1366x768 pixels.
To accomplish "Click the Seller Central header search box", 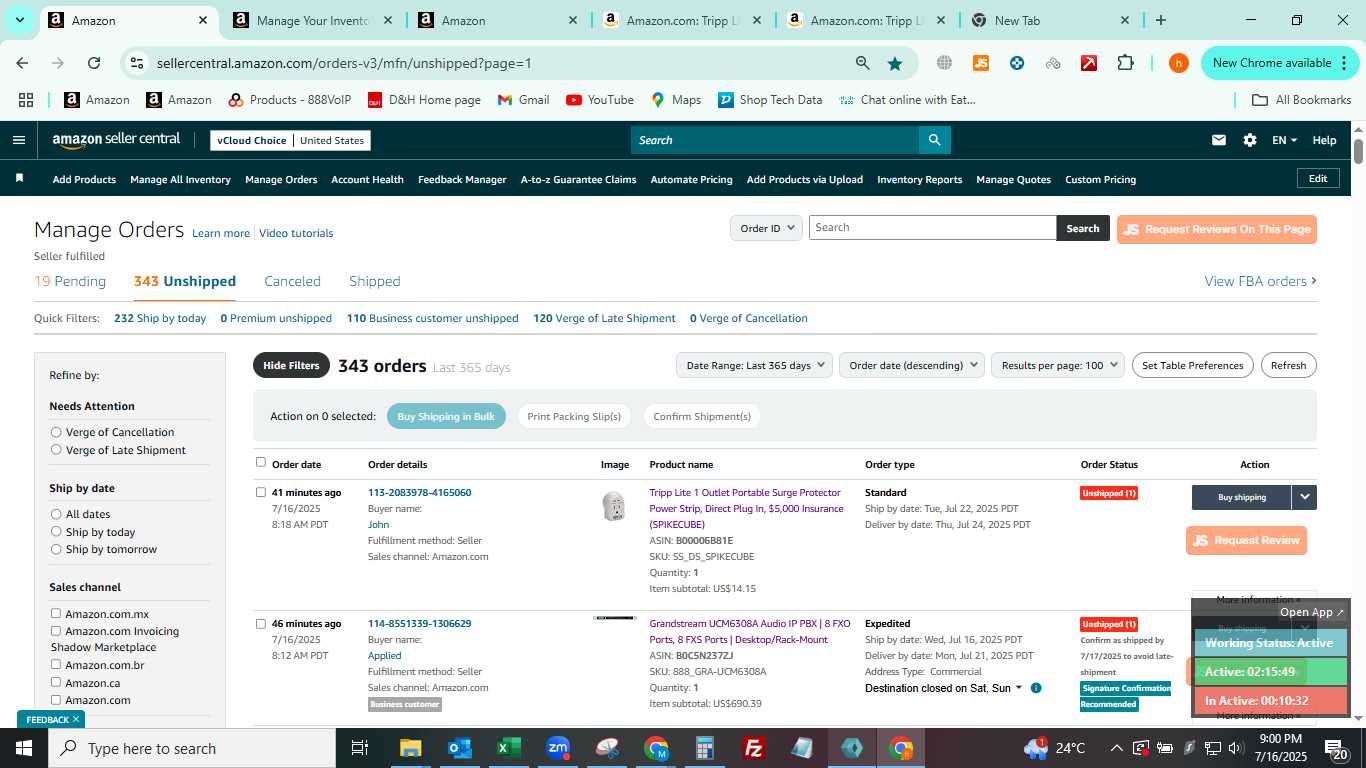I will pyautogui.click(x=775, y=140).
